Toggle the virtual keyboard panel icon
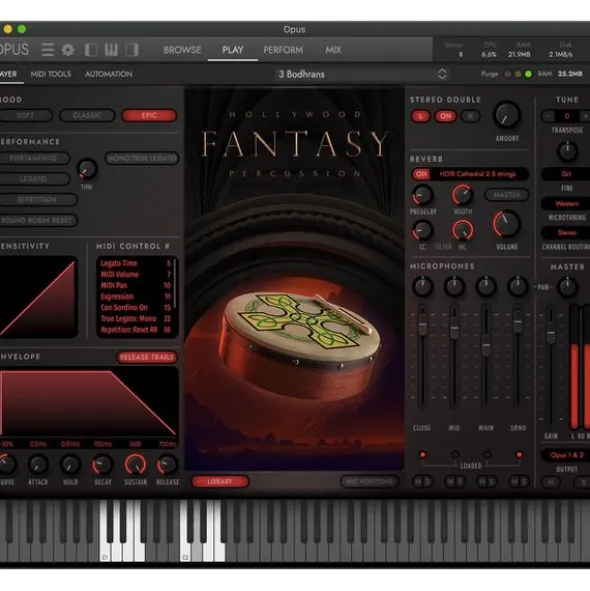This screenshot has width=590, height=591. point(111,50)
